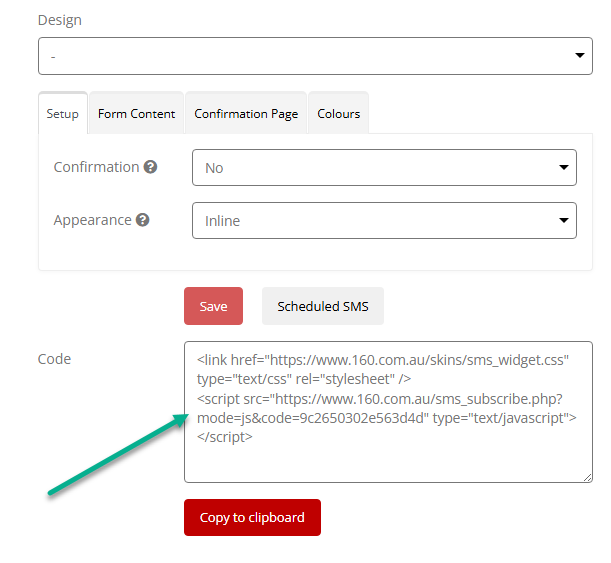Switch to the Setup tab
This screenshot has height=563, width=611.
pyautogui.click(x=63, y=114)
